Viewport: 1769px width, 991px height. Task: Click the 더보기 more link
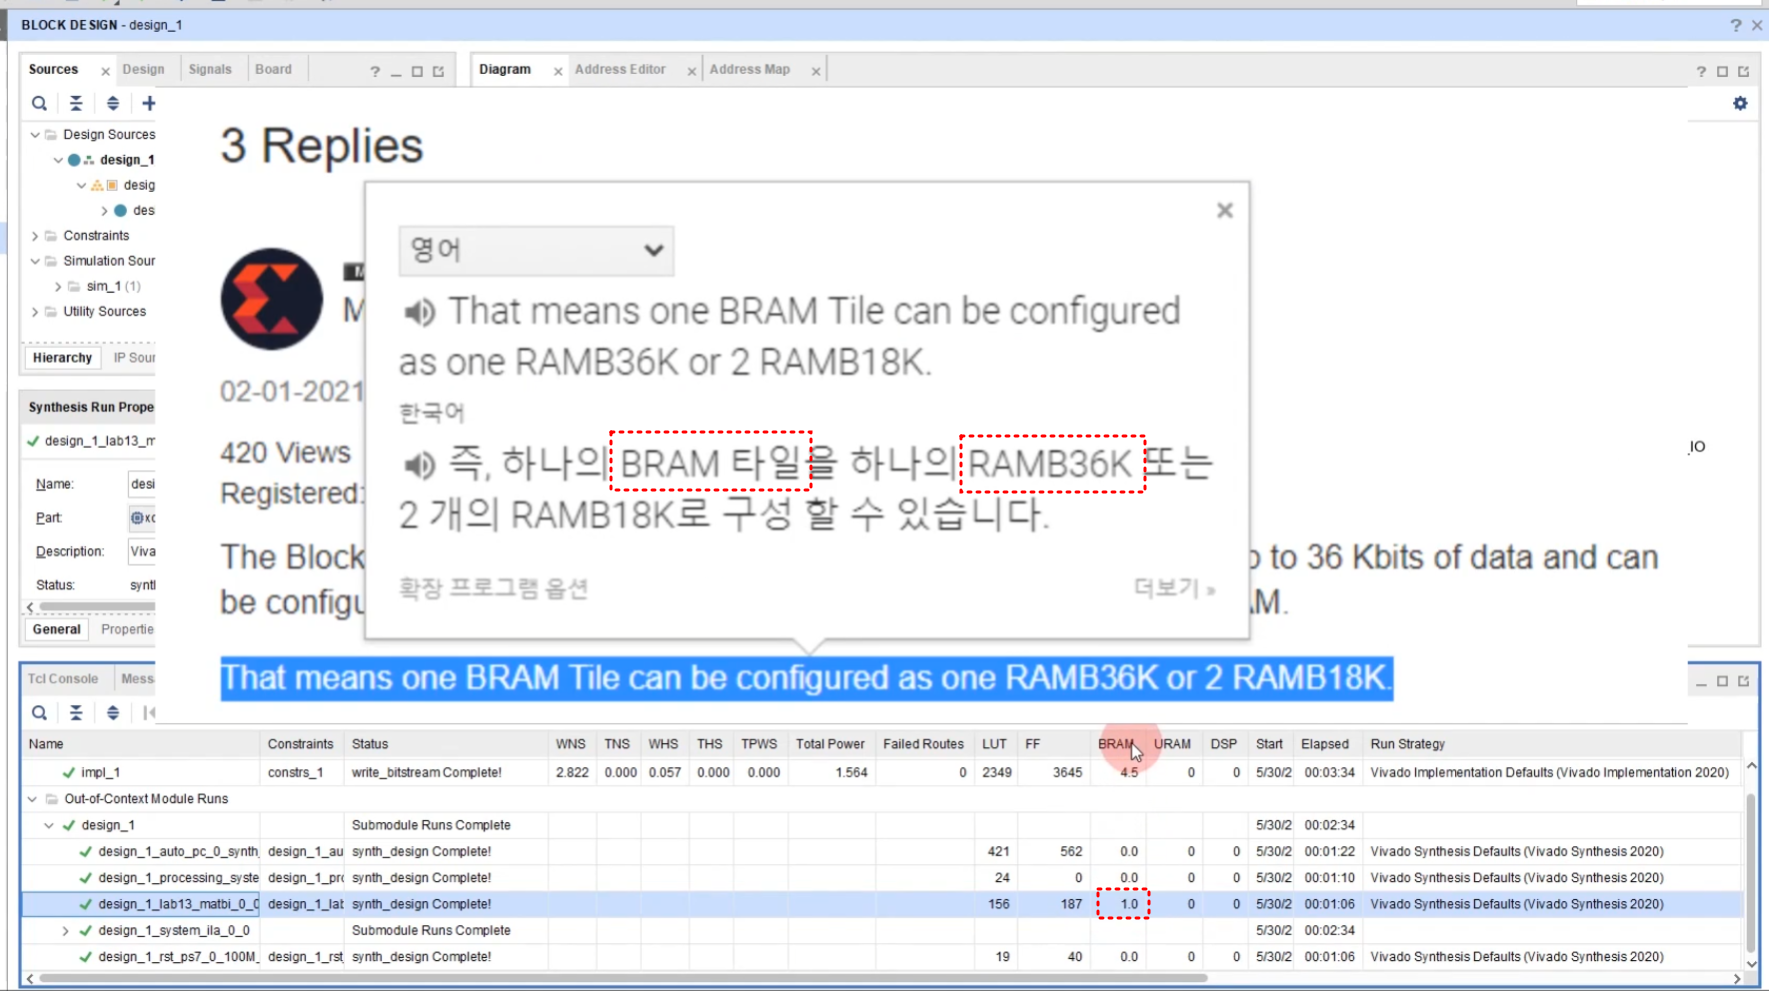pyautogui.click(x=1175, y=588)
